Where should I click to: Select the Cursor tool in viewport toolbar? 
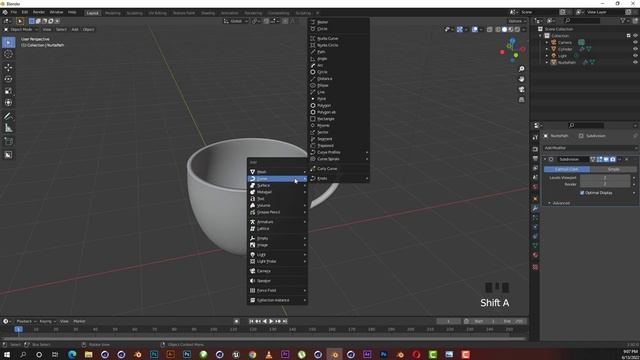click(8, 54)
